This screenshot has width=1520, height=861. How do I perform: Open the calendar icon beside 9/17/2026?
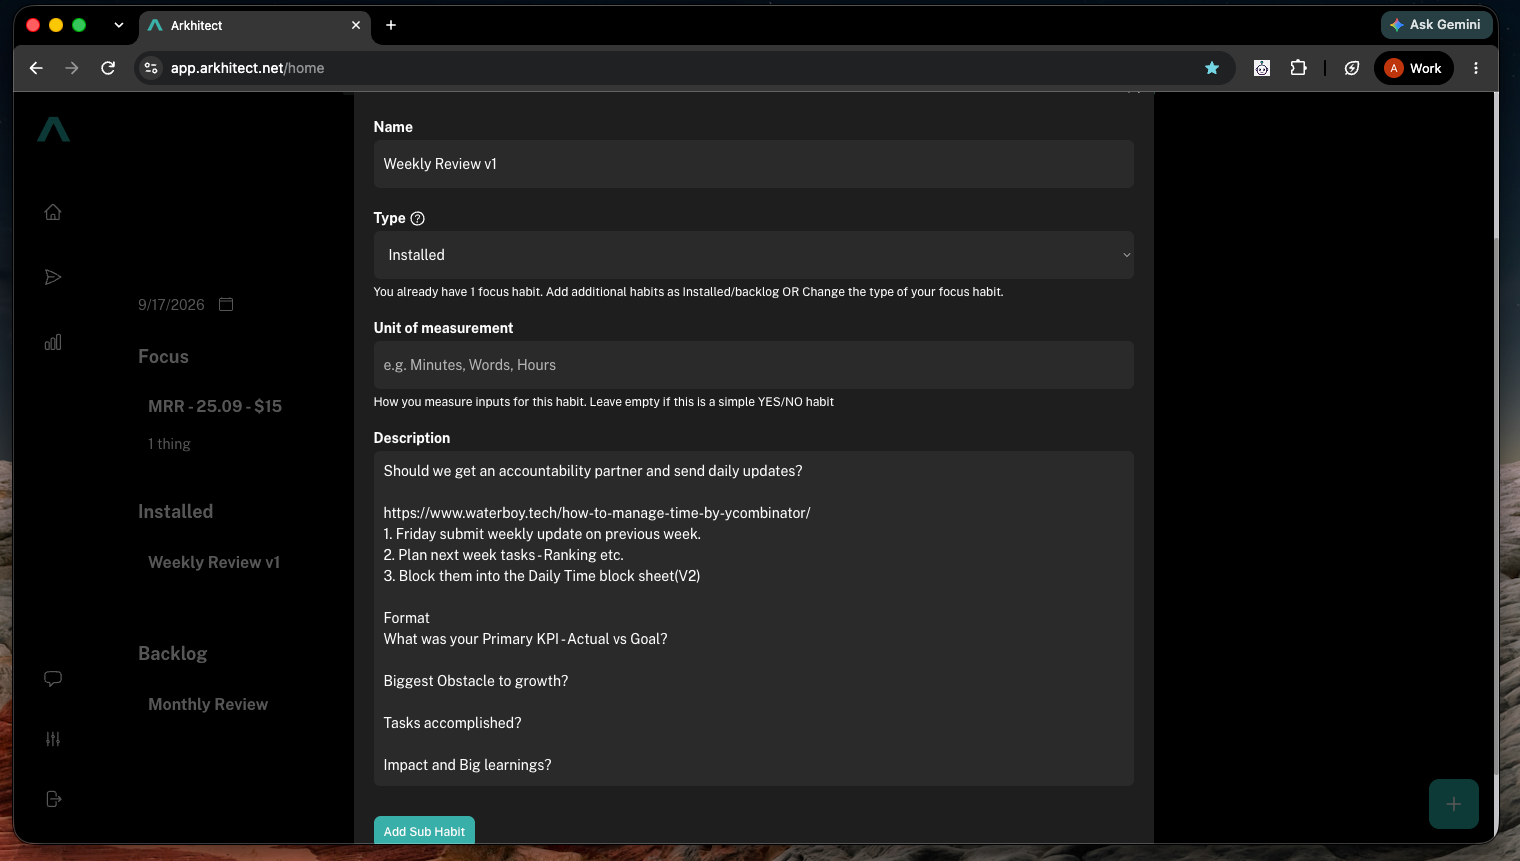coord(226,304)
